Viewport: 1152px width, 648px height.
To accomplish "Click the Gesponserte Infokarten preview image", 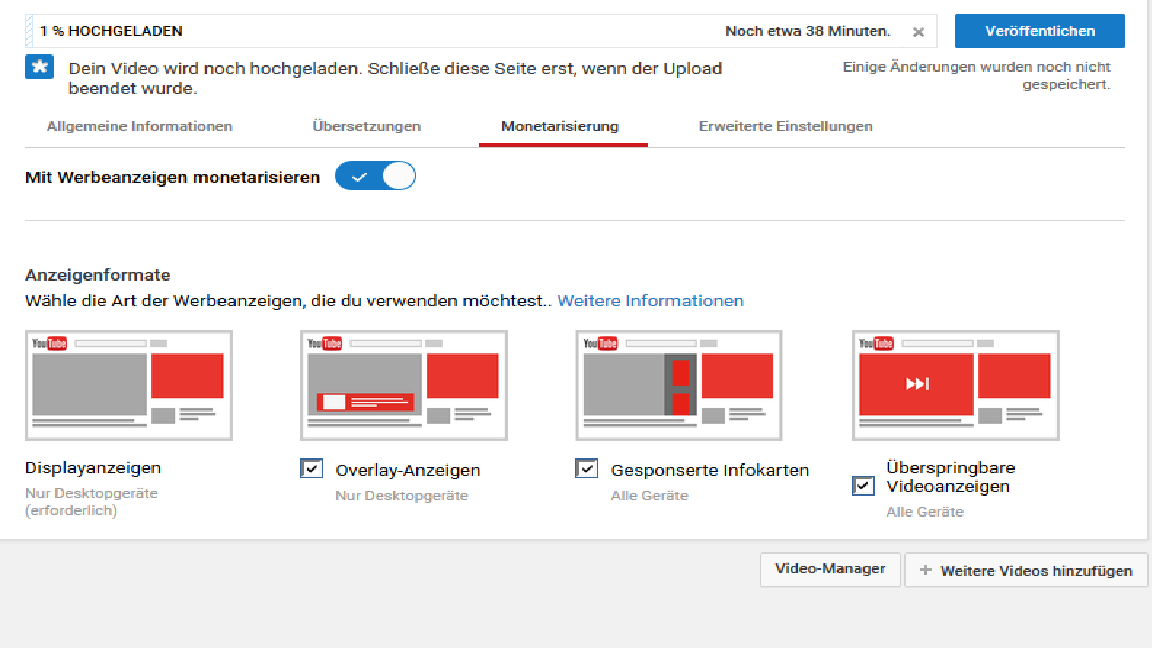I will (x=680, y=385).
